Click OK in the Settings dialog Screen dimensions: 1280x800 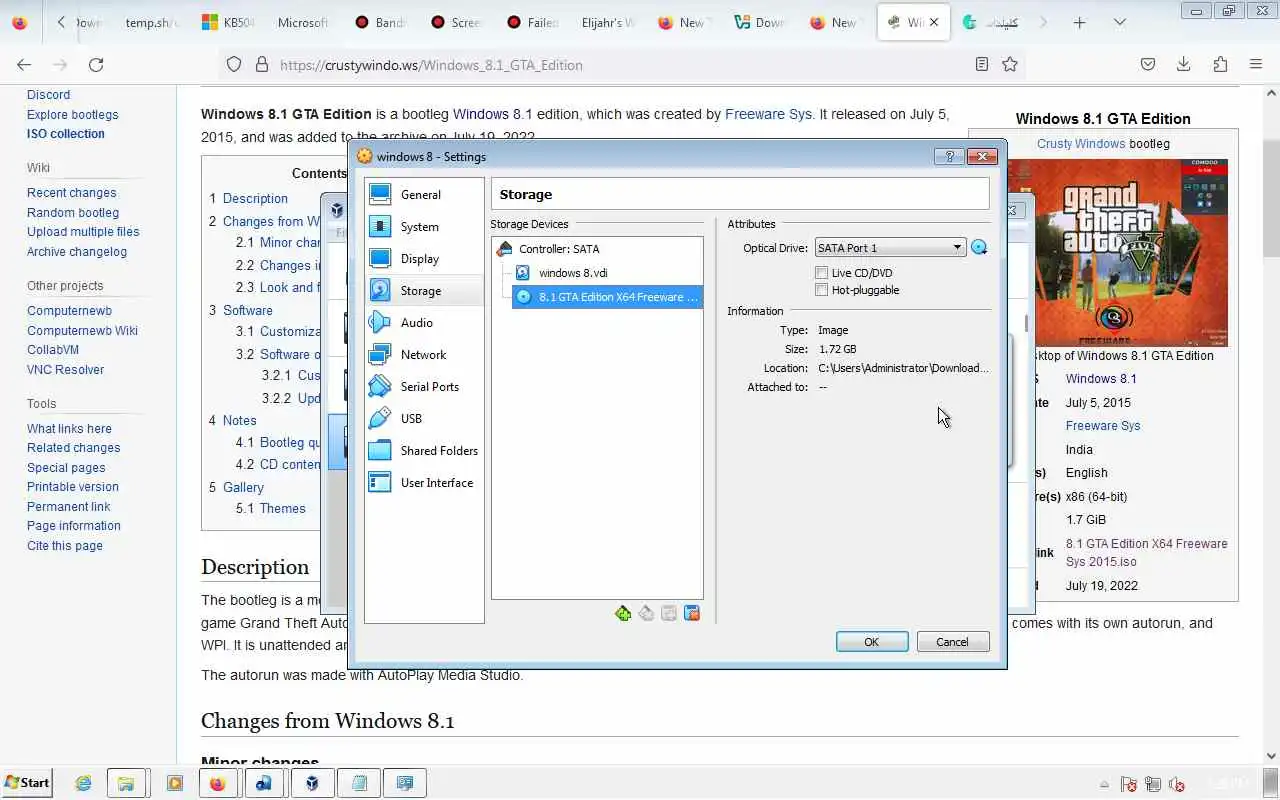872,642
